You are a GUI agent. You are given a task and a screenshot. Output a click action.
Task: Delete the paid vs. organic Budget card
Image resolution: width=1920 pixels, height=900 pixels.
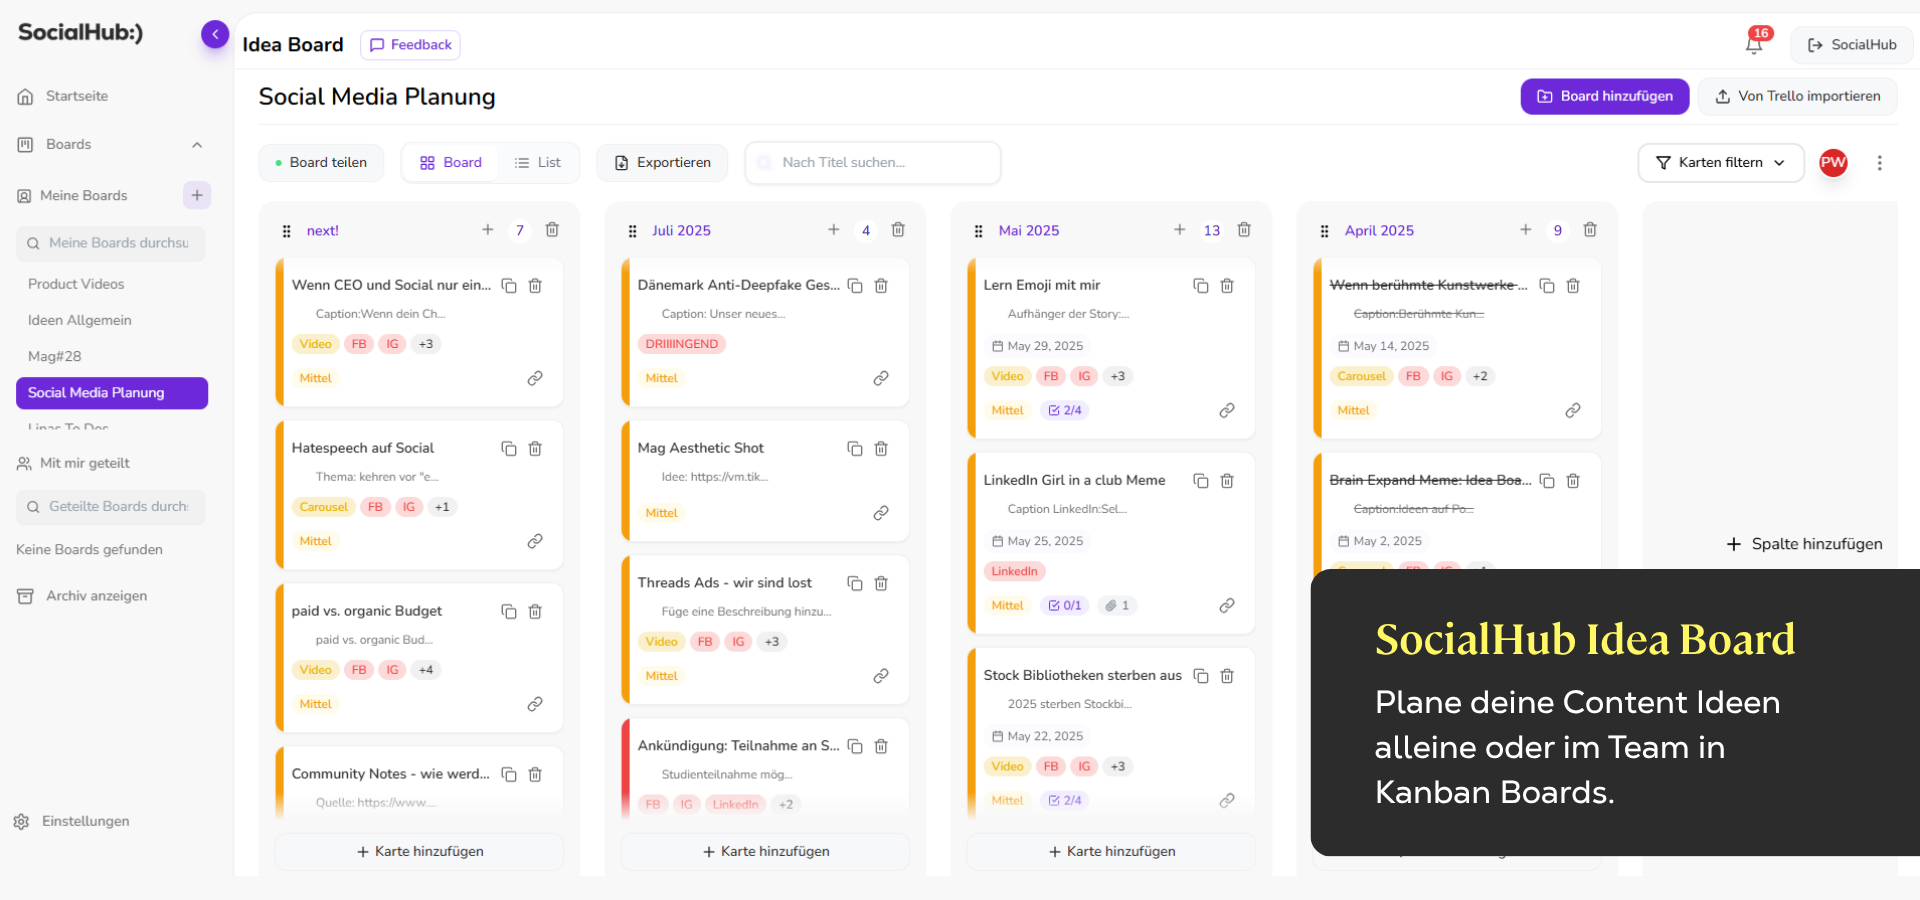tap(535, 612)
